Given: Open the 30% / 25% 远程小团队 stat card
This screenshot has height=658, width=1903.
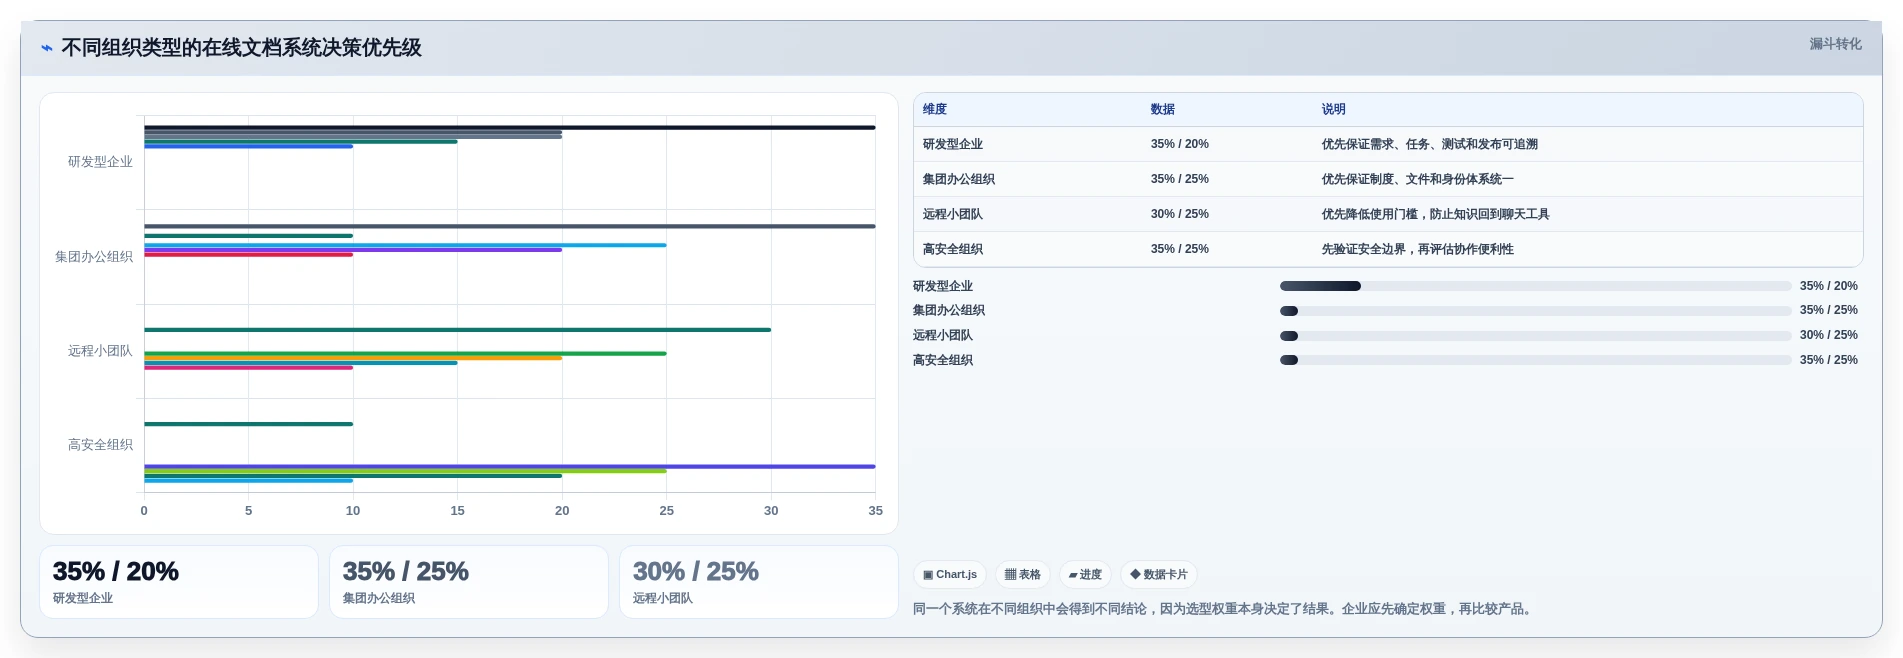Looking at the screenshot, I should pos(759,582).
